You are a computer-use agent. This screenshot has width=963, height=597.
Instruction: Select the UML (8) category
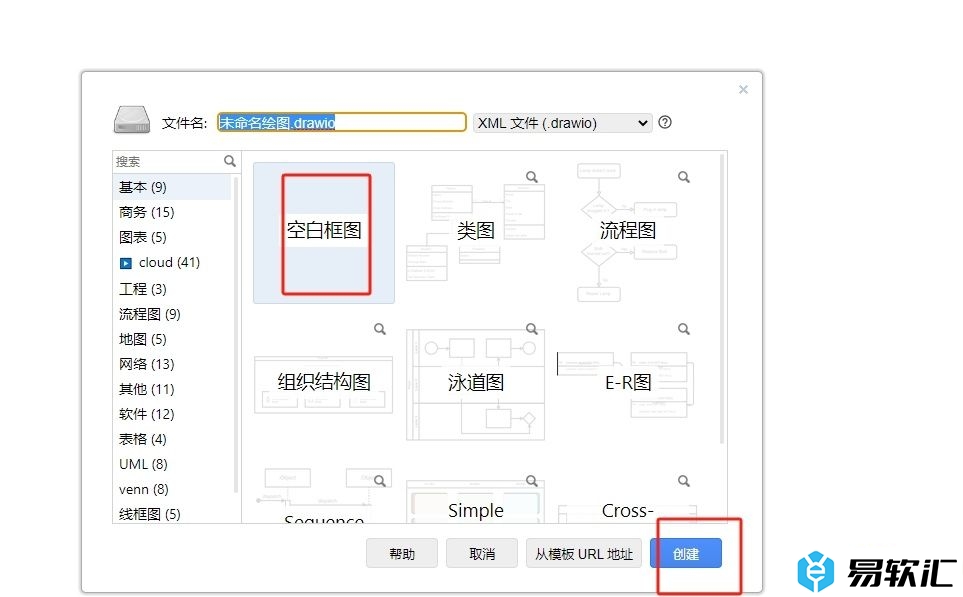172,464
